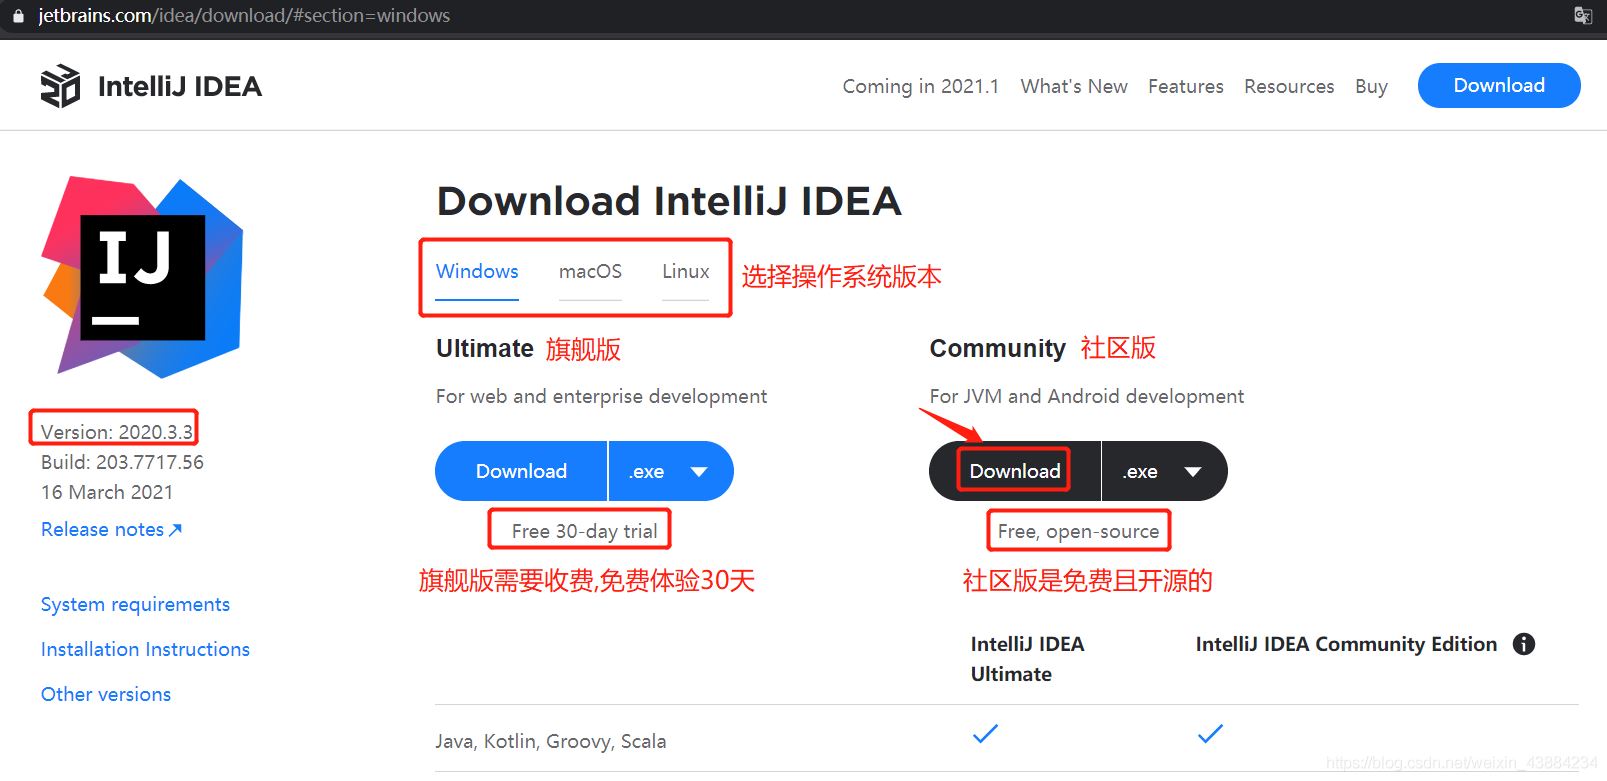Expand the Ultimate .exe installer dropdown arrow
Screen dimensions: 1607x781
pyautogui.click(x=699, y=472)
